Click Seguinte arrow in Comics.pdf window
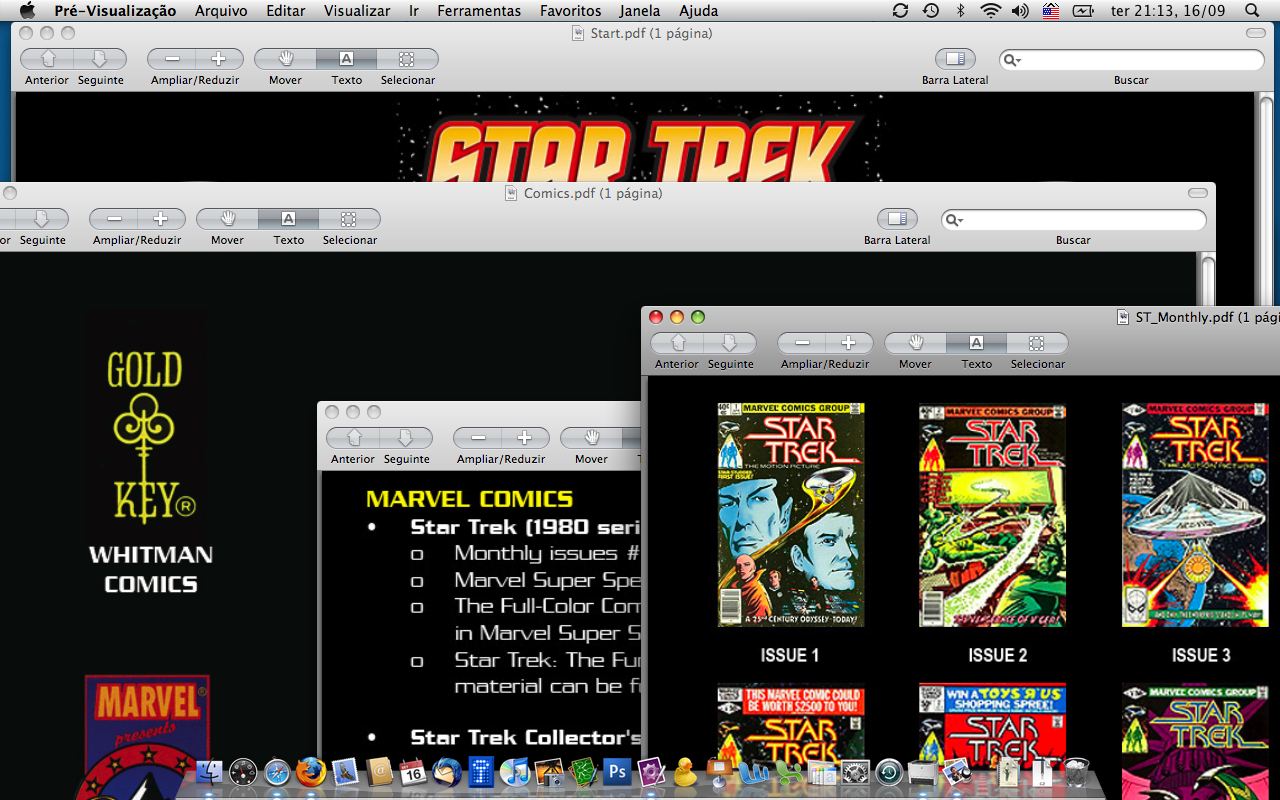The width and height of the screenshot is (1280, 800). tap(42, 219)
